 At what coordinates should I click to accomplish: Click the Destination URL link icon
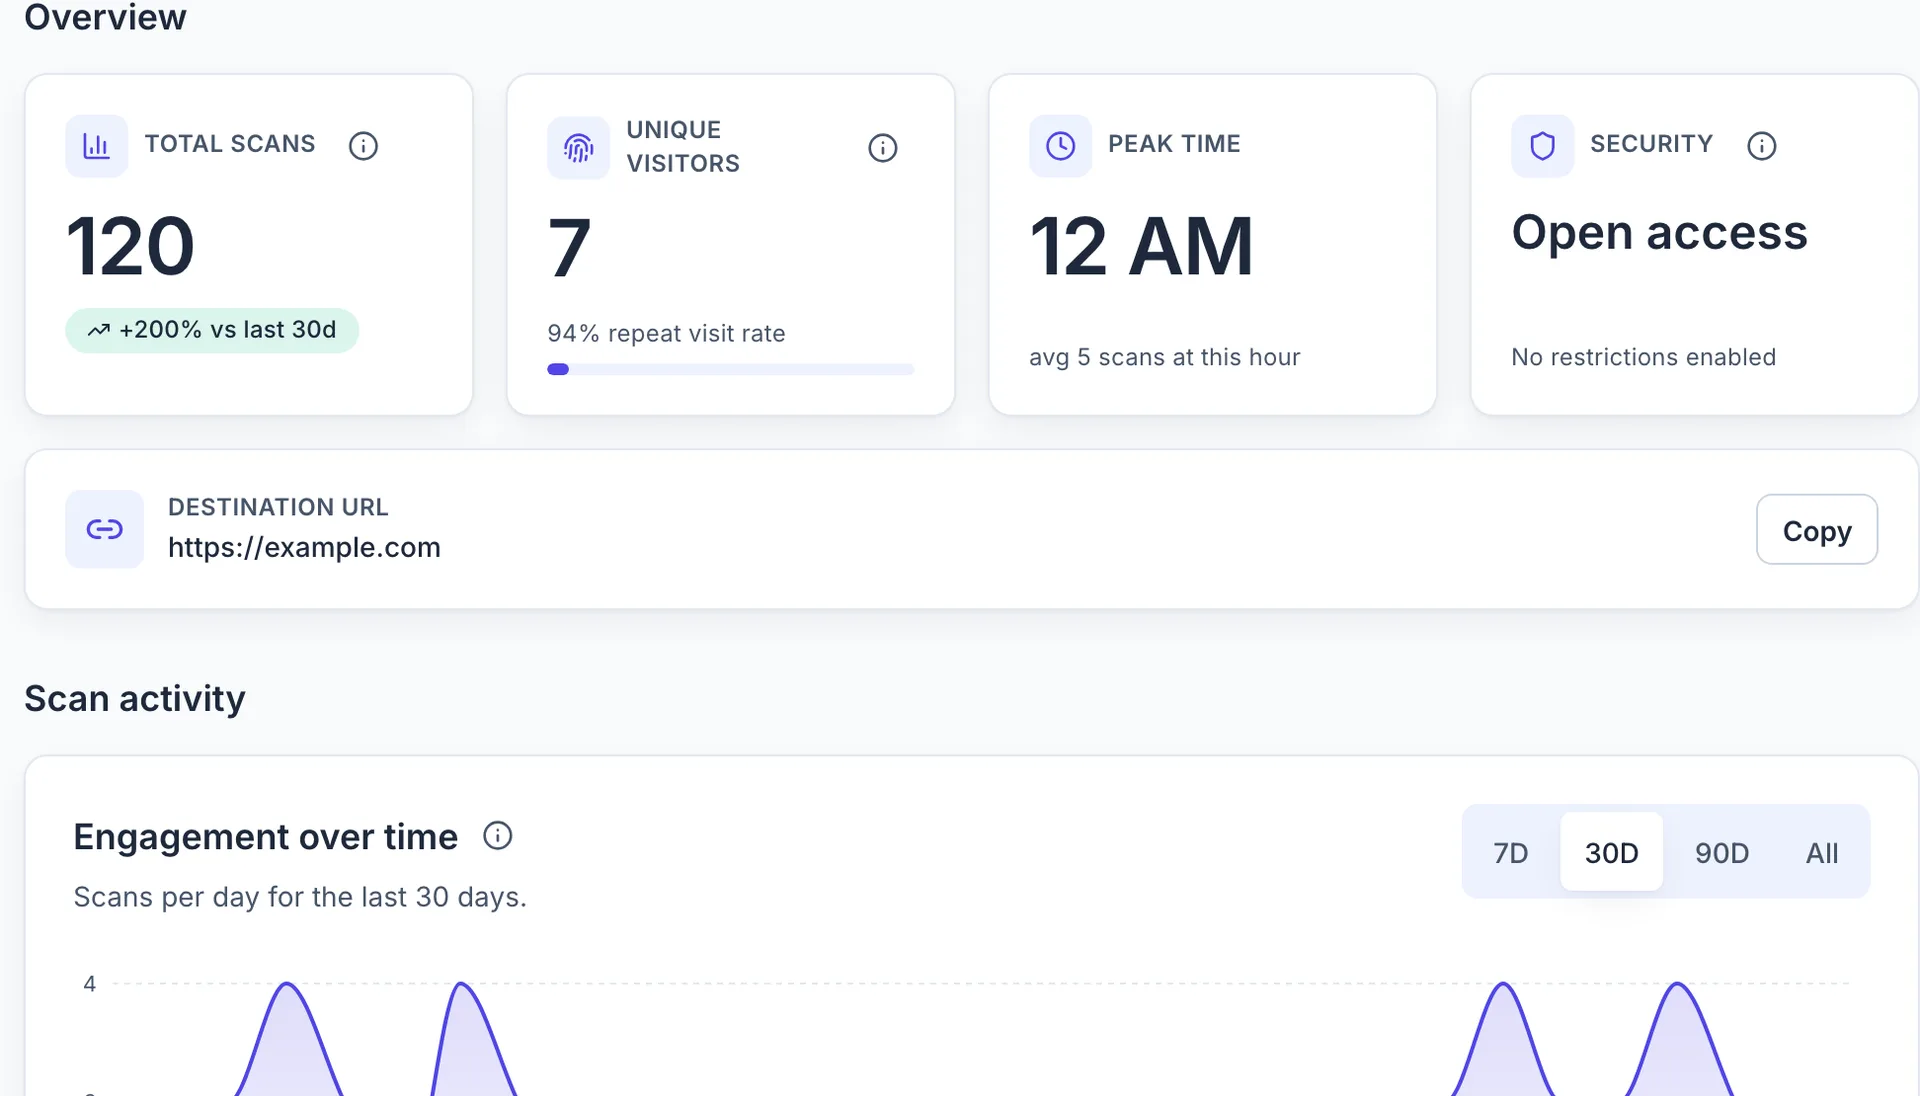[x=105, y=529]
